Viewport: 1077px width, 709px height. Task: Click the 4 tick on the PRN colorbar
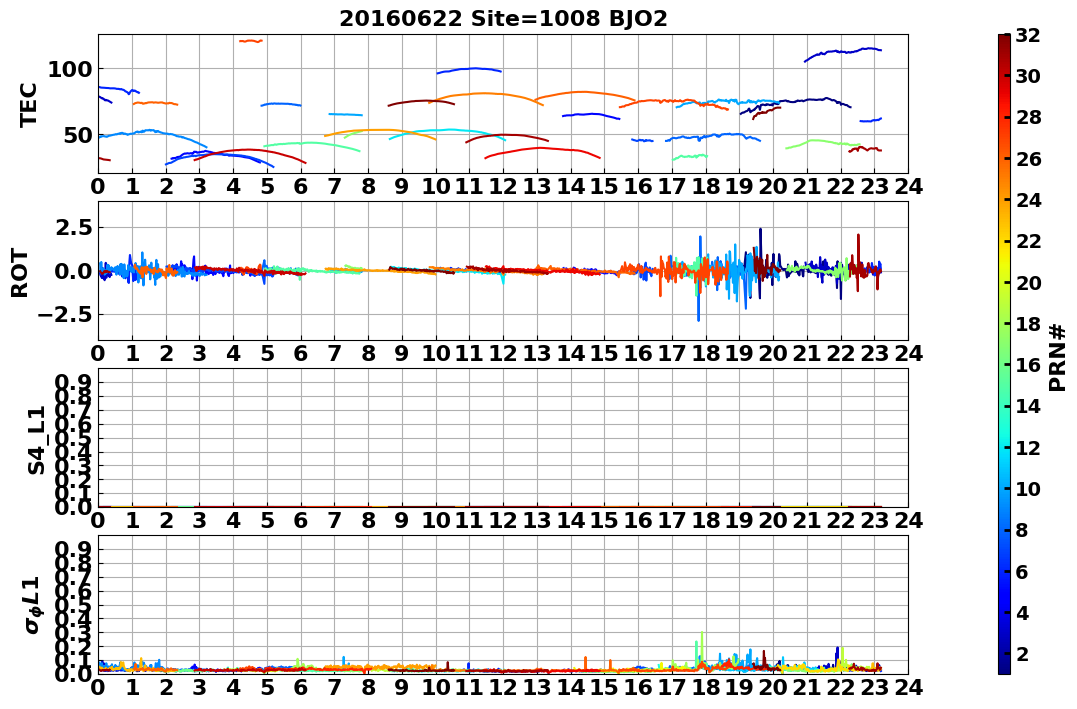coord(1021,612)
